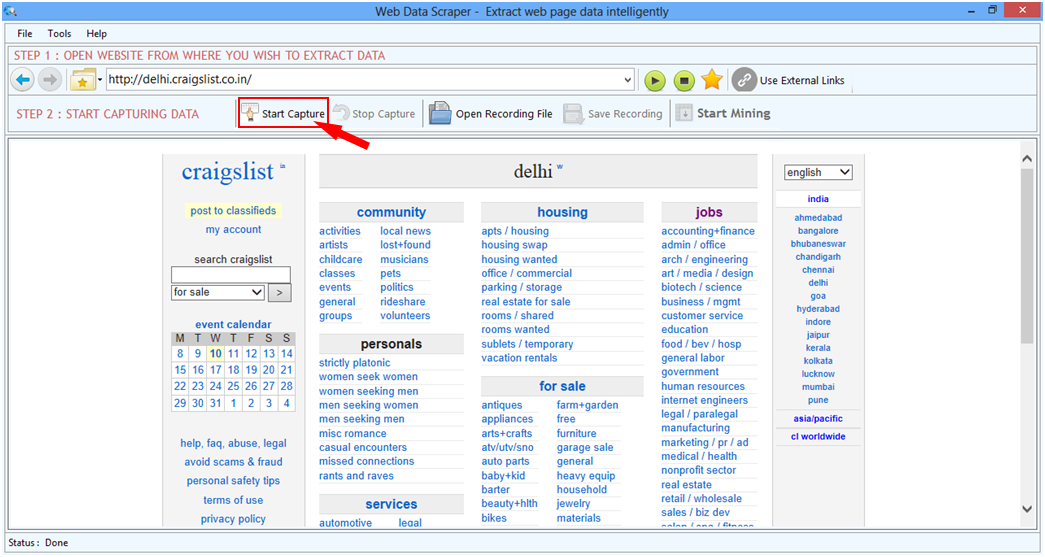This screenshot has width=1045, height=557.
Task: Click the 'real estate for sale' link
Action: 526,302
